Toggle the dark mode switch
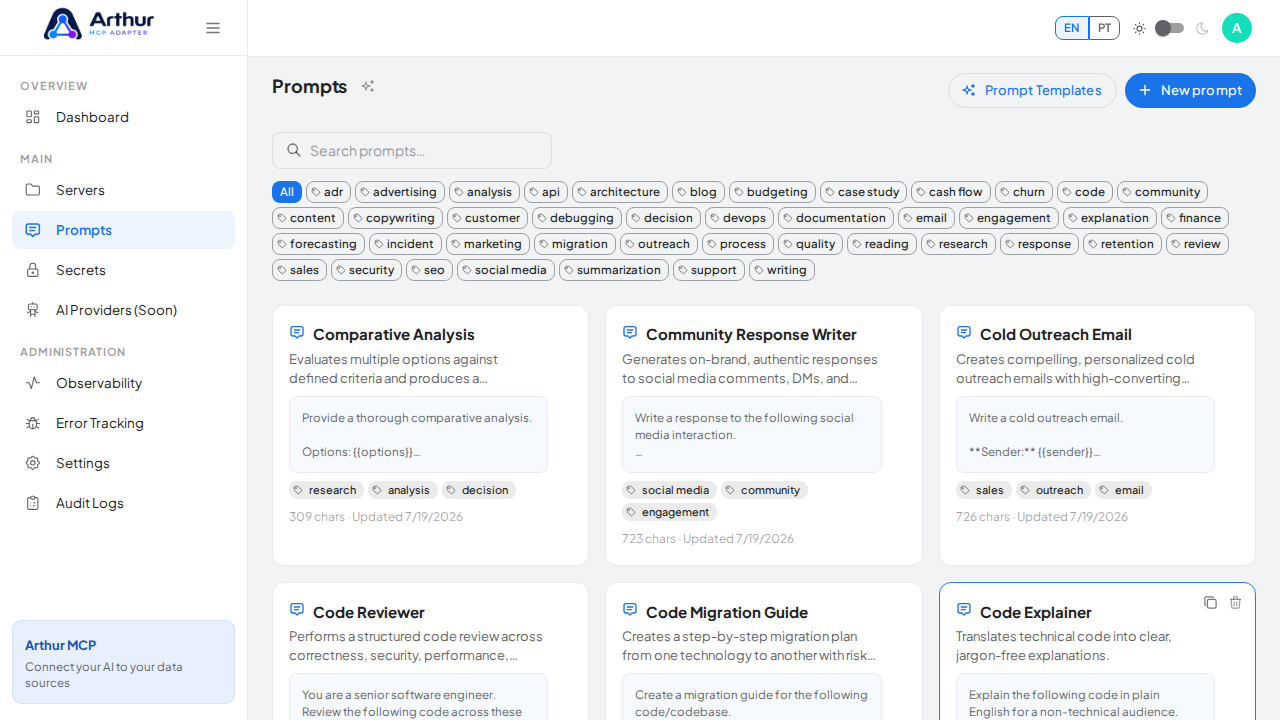Viewport: 1280px width, 720px height. 1169,28
